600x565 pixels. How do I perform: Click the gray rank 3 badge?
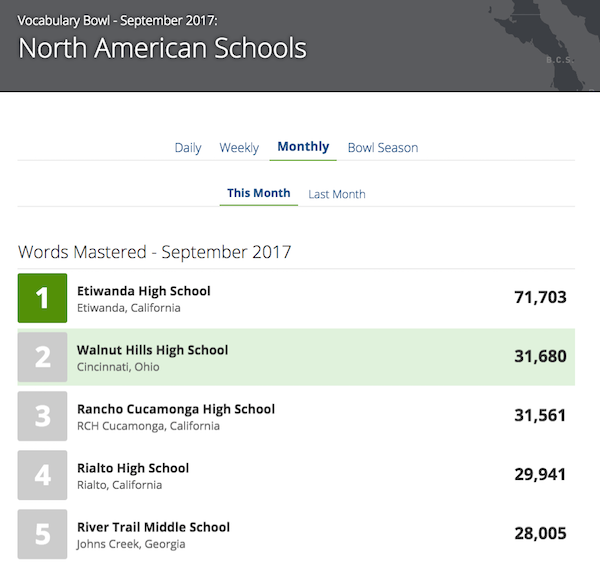coord(42,416)
